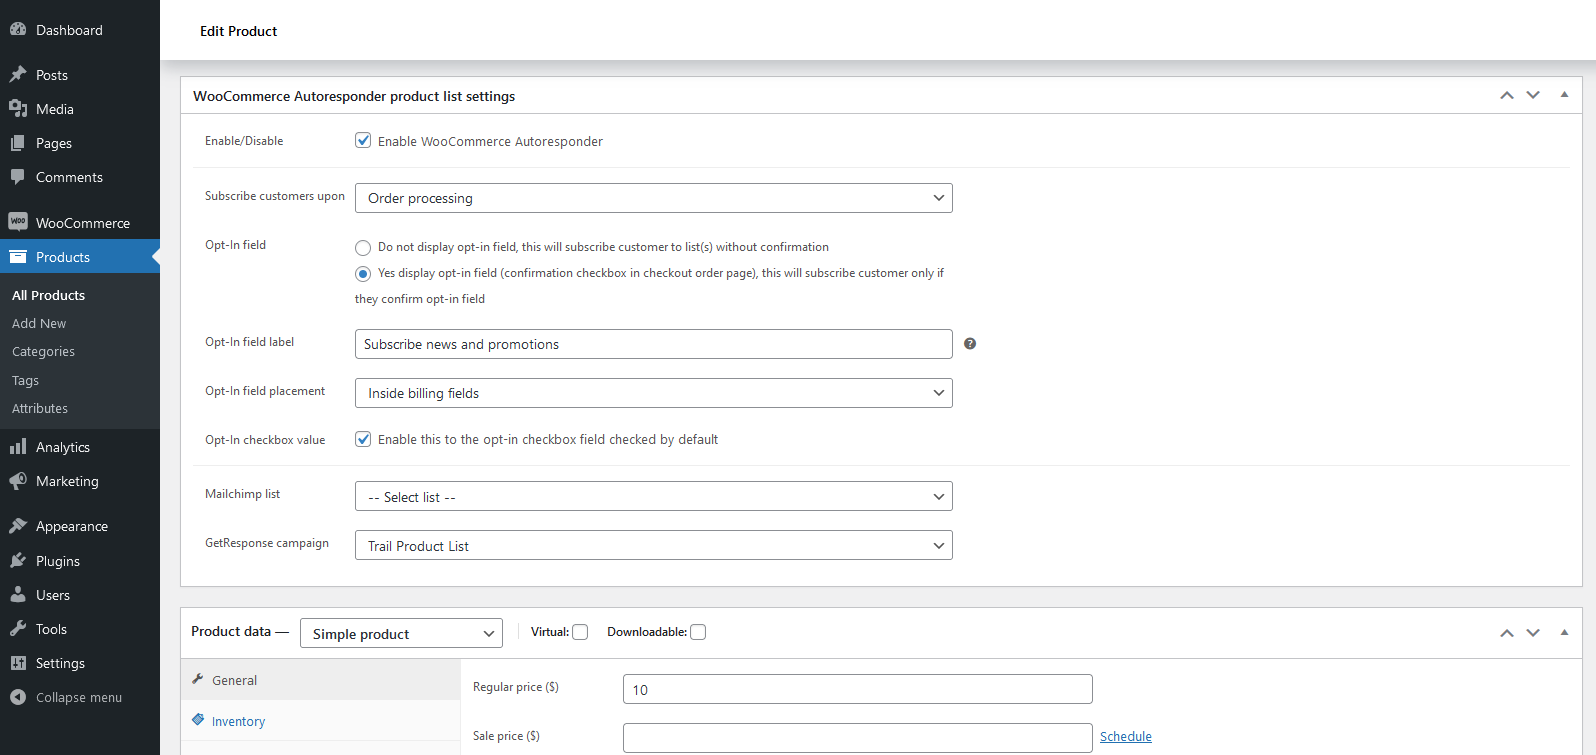Click the Plugins sidebar icon
Viewport: 1596px width, 755px height.
coord(18,561)
